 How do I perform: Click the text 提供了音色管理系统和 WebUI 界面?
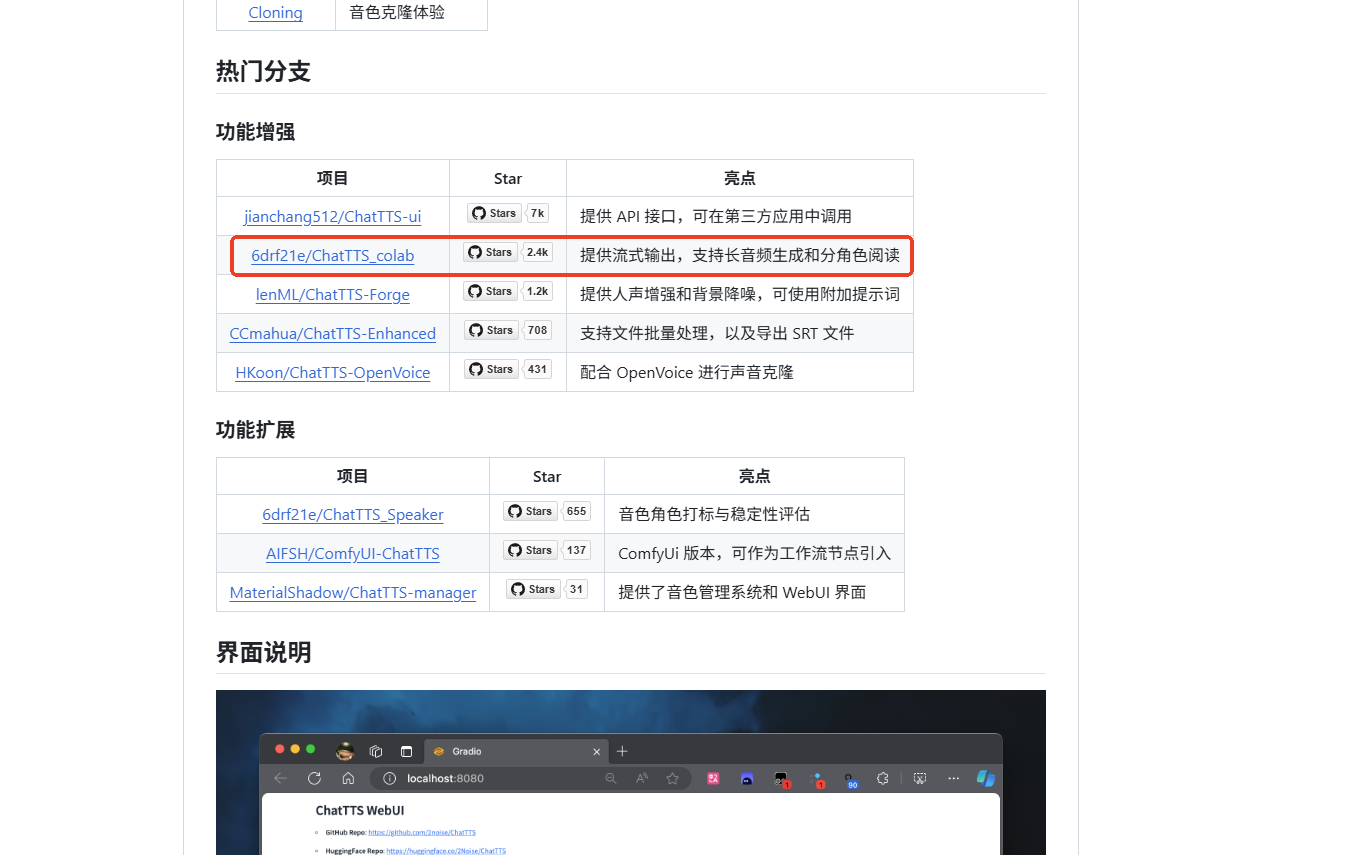pyautogui.click(x=742, y=592)
